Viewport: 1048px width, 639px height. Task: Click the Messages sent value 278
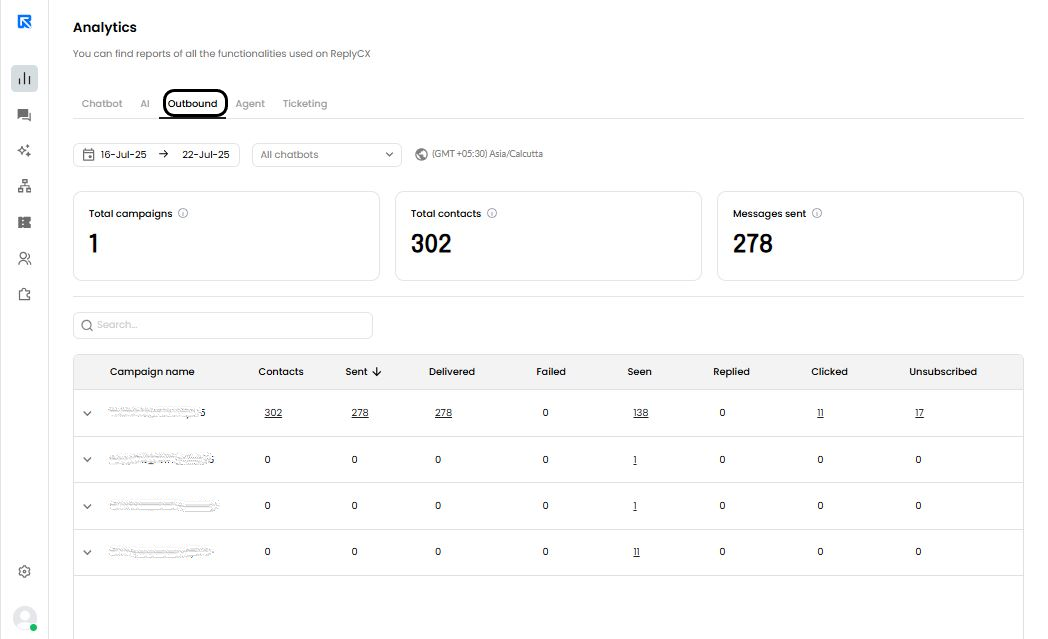(x=753, y=243)
